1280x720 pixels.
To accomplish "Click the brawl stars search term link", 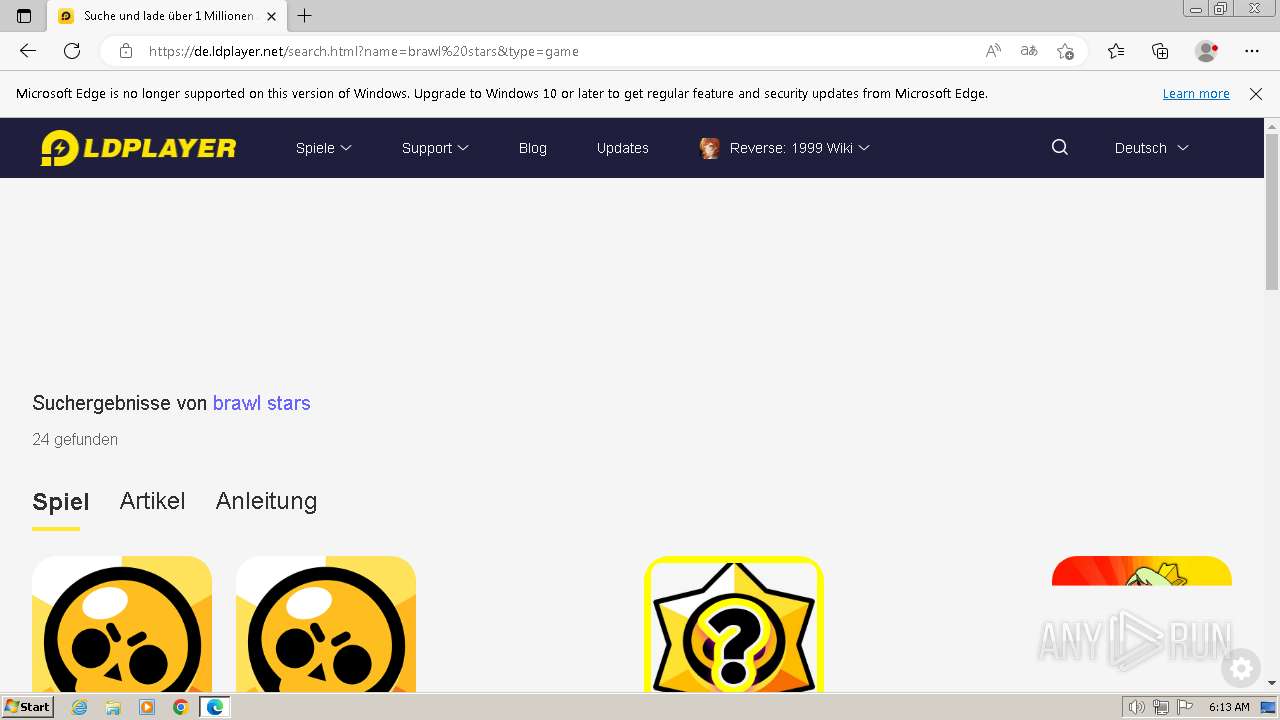I will coord(262,403).
